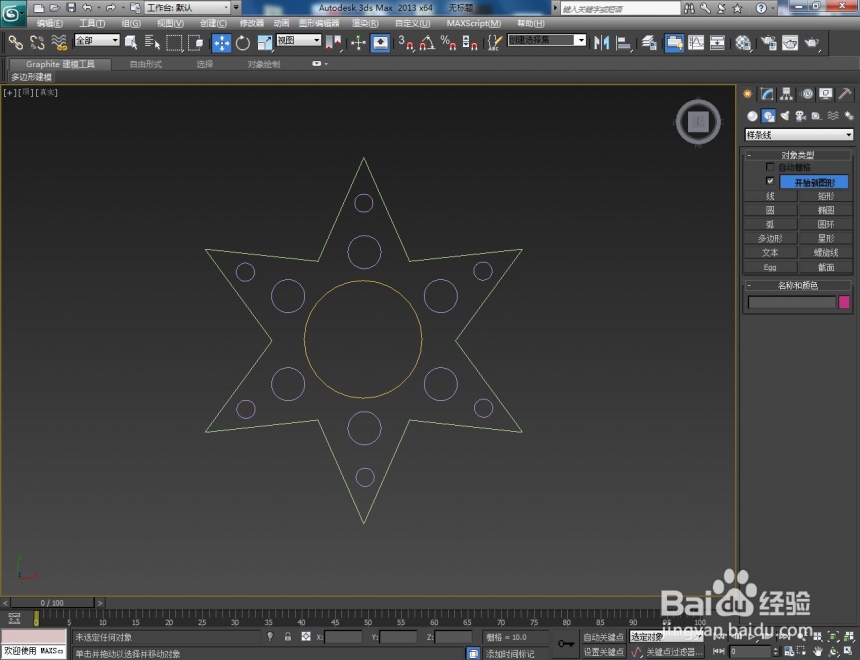Open the 3ds Max application menu button
Image resolution: width=860 pixels, height=660 pixels.
13,13
